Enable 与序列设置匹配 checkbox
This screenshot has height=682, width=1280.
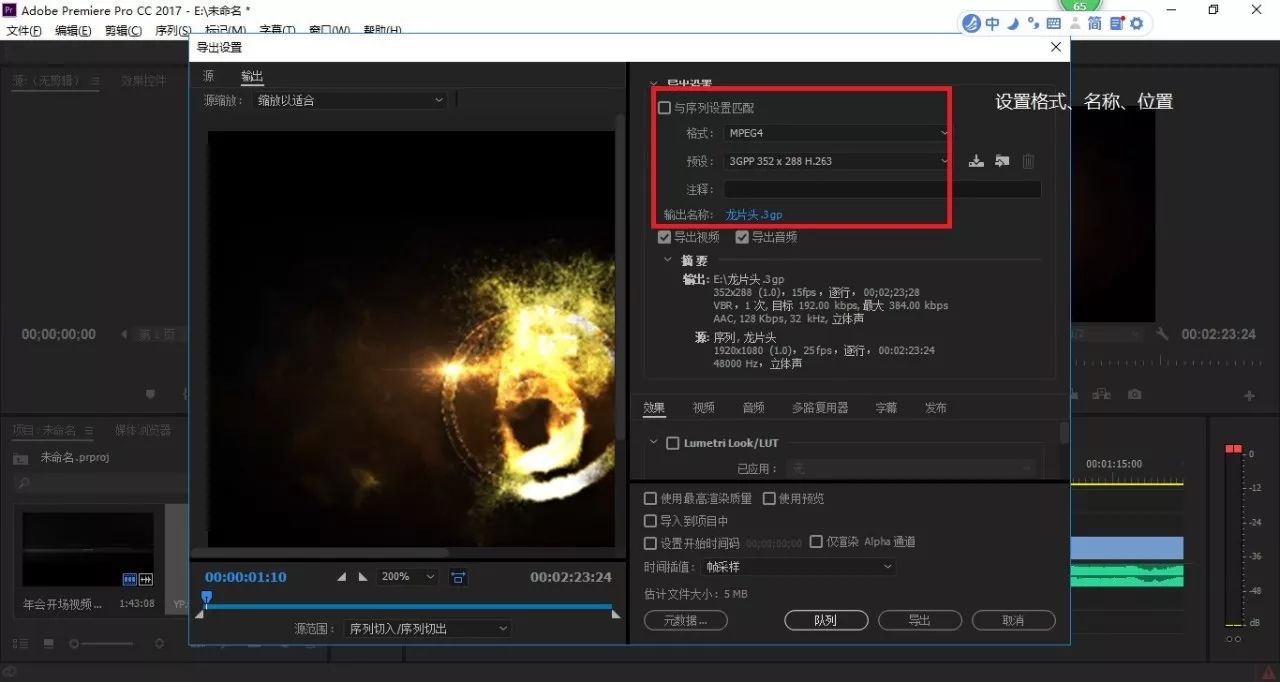click(x=664, y=107)
